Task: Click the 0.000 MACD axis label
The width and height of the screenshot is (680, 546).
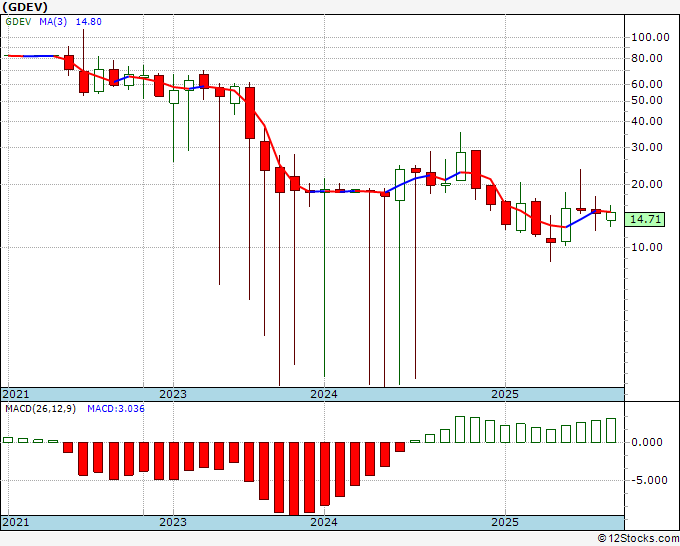Action: (x=647, y=442)
